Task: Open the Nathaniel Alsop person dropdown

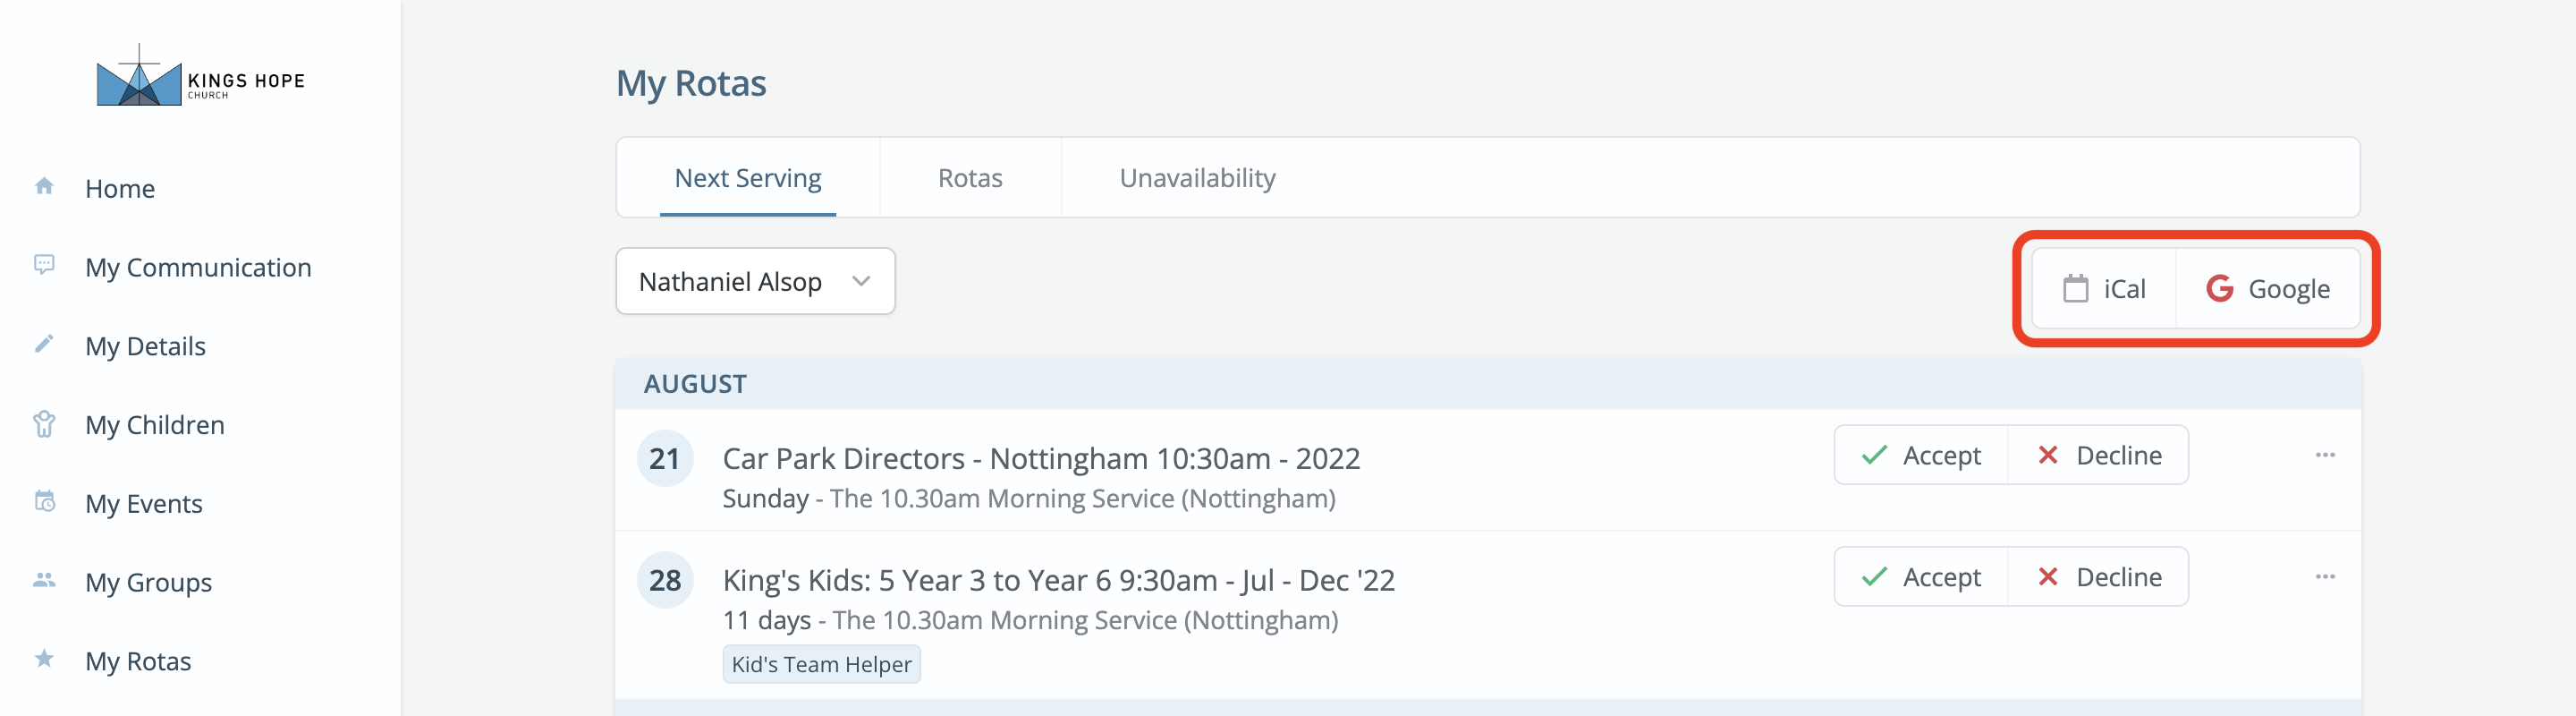Action: [x=755, y=281]
